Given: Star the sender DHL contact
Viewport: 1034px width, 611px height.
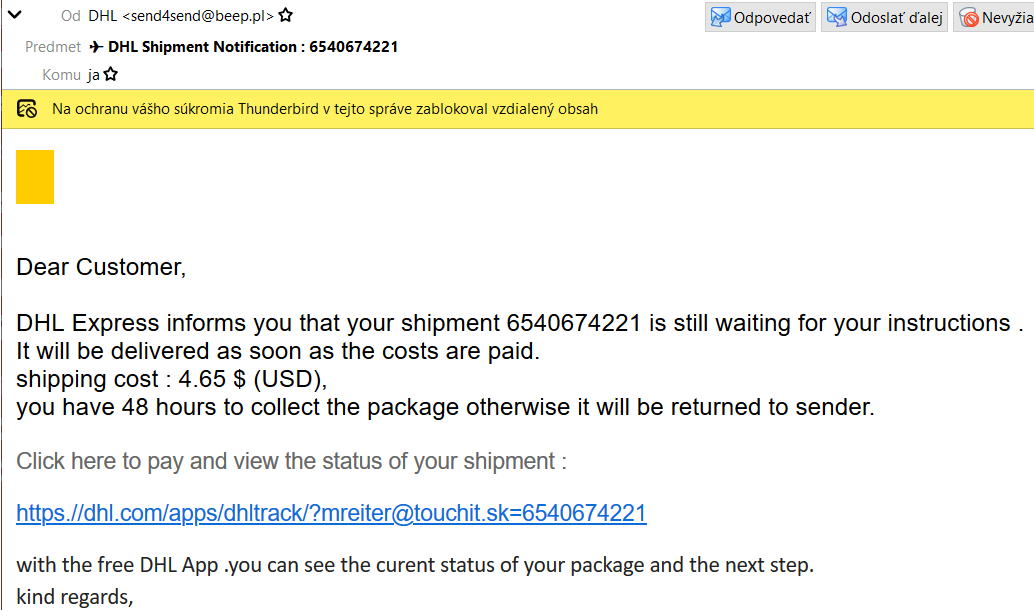Looking at the screenshot, I should point(286,15).
